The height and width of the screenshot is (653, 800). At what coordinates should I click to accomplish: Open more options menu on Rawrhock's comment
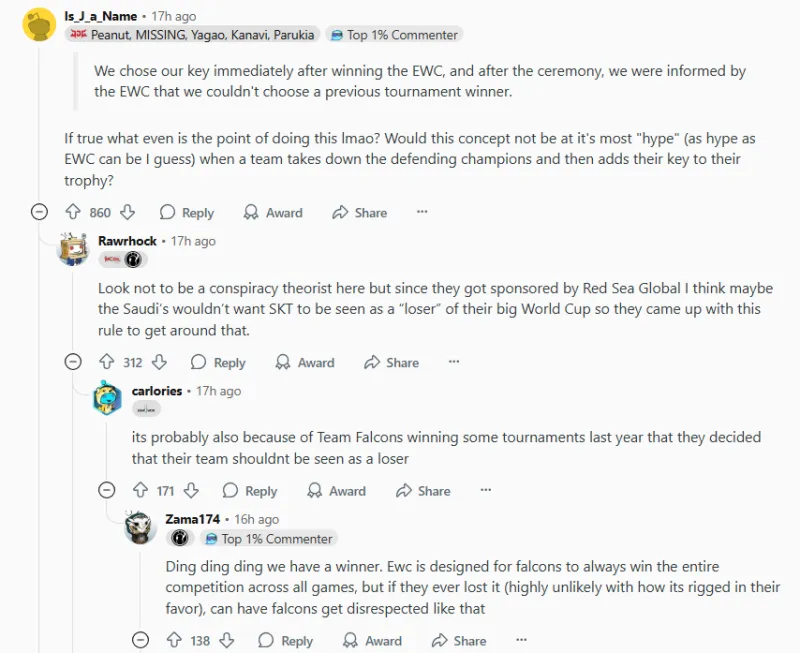tap(454, 362)
